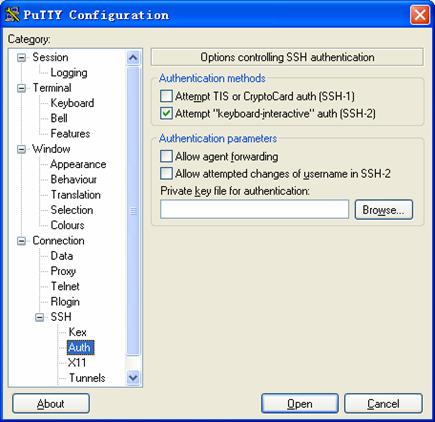Click the PuTTY icon in the title bar
Image resolution: width=435 pixels, height=422 pixels.
(x=12, y=14)
